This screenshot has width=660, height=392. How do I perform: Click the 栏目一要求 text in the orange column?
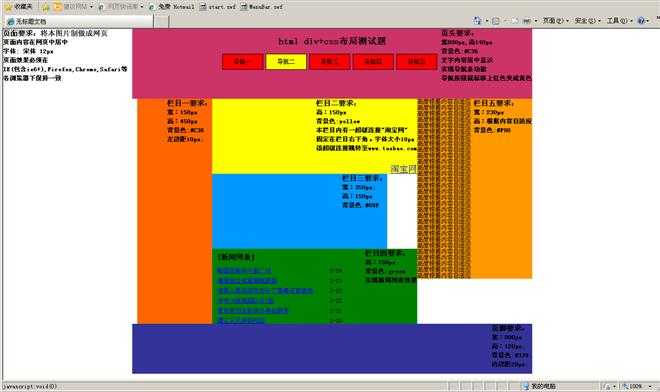(187, 103)
